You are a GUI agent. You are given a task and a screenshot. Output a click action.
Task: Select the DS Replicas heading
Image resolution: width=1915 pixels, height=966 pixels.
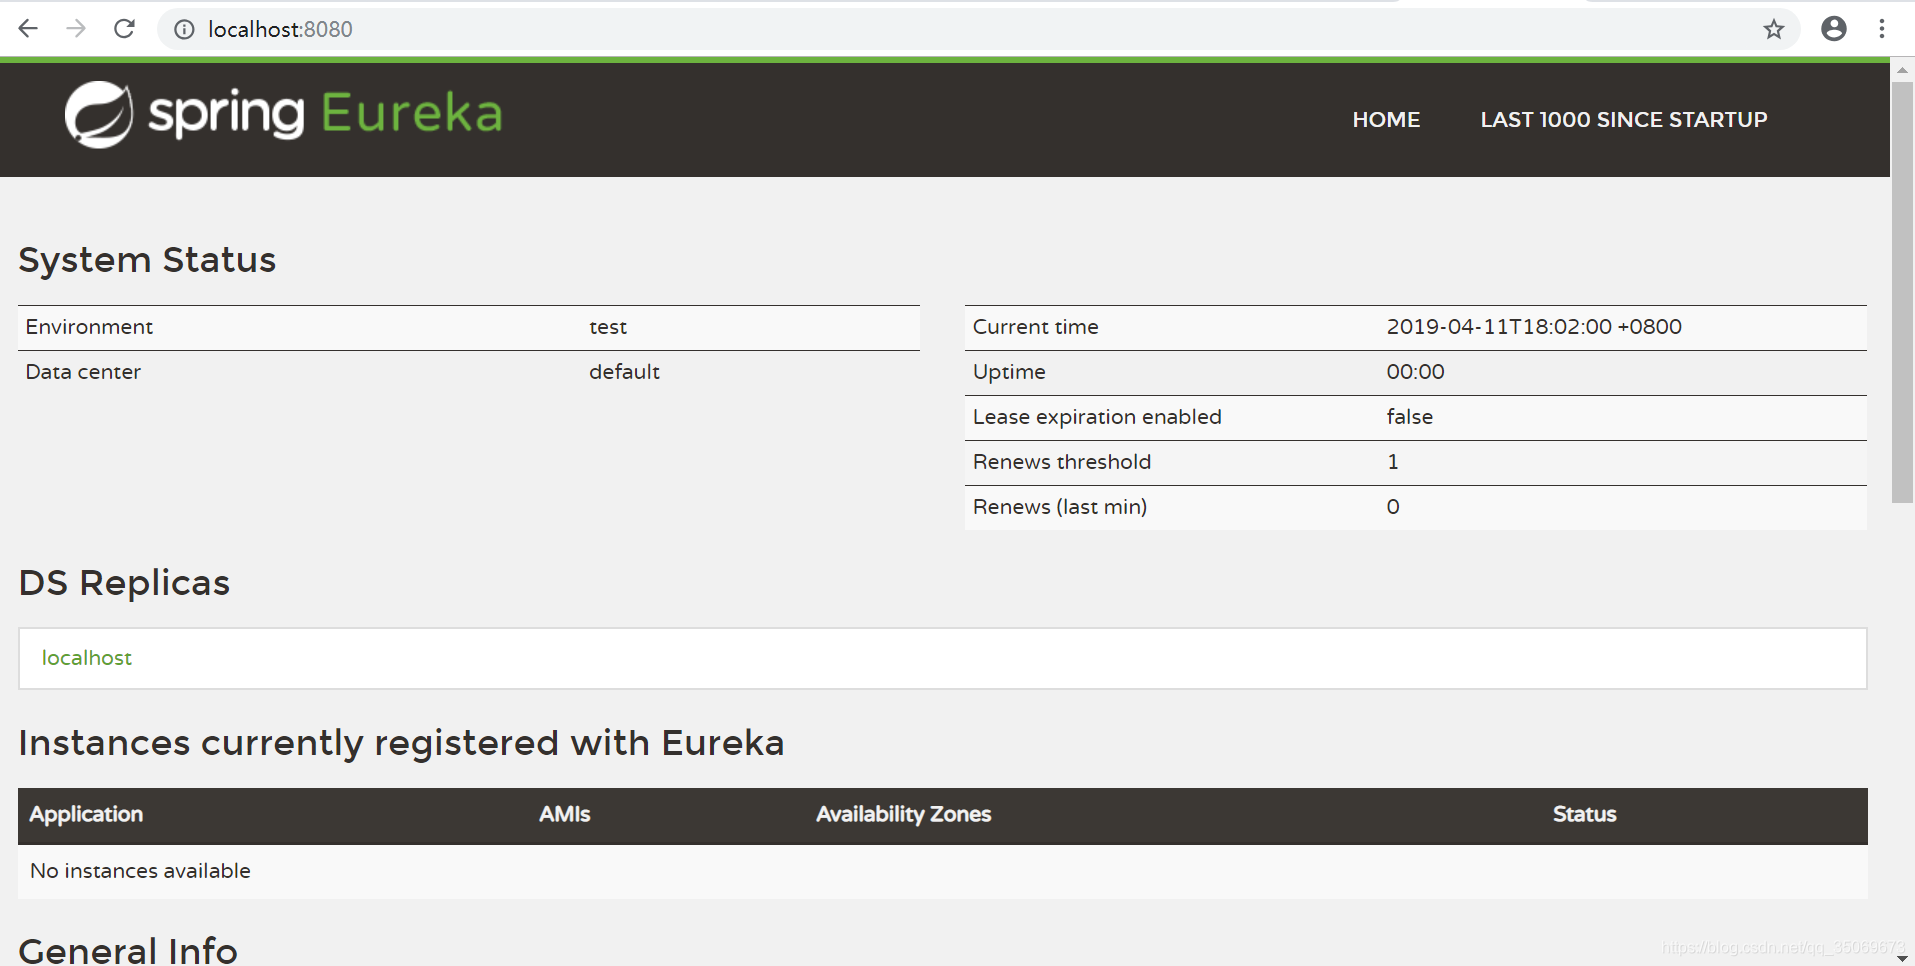(x=124, y=583)
